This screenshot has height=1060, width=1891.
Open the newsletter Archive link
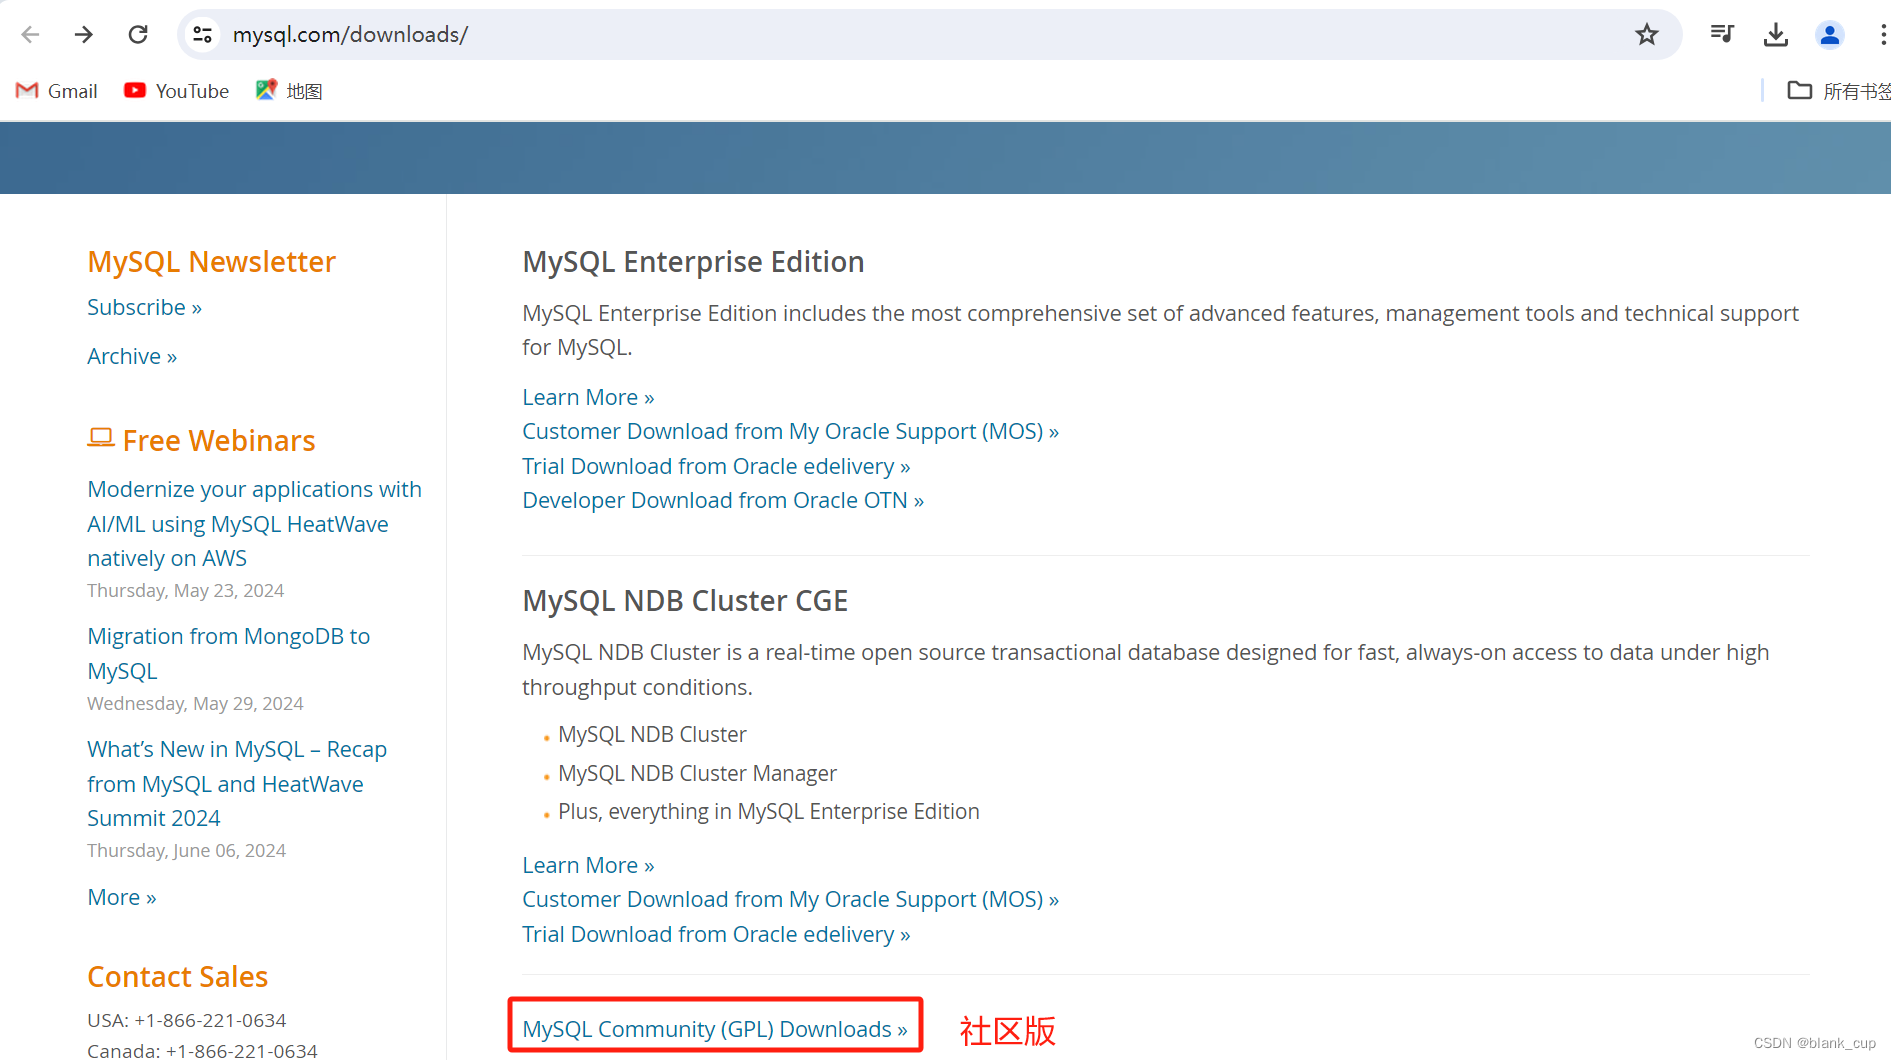[x=132, y=356]
